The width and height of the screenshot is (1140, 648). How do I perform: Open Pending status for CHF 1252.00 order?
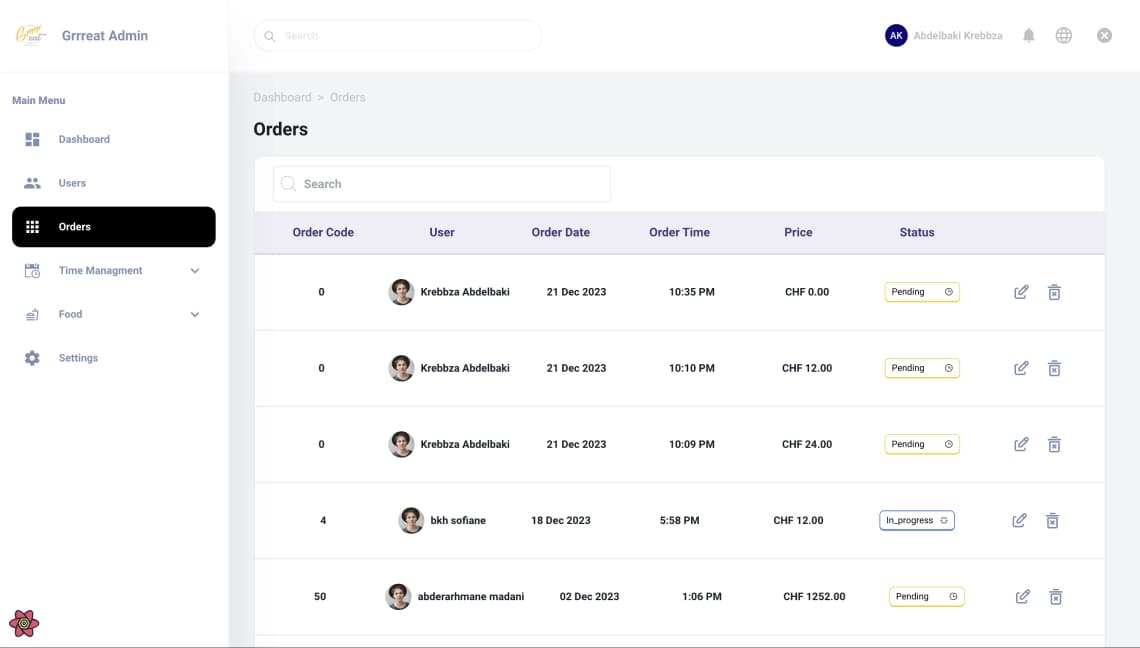[x=926, y=596]
